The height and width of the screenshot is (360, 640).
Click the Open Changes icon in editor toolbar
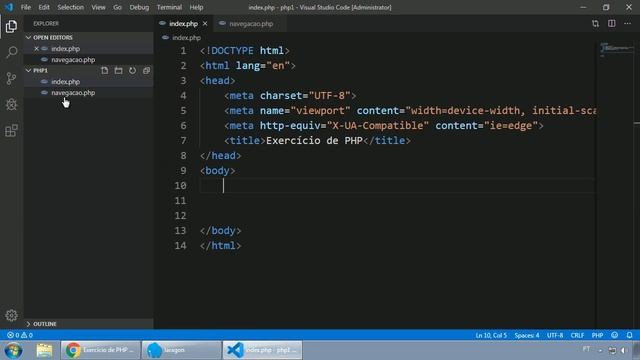click(596, 24)
